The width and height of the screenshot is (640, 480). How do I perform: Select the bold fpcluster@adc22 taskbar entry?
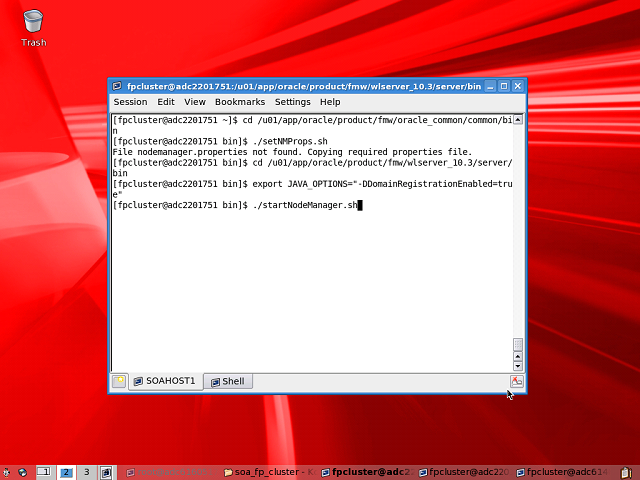(x=367, y=472)
